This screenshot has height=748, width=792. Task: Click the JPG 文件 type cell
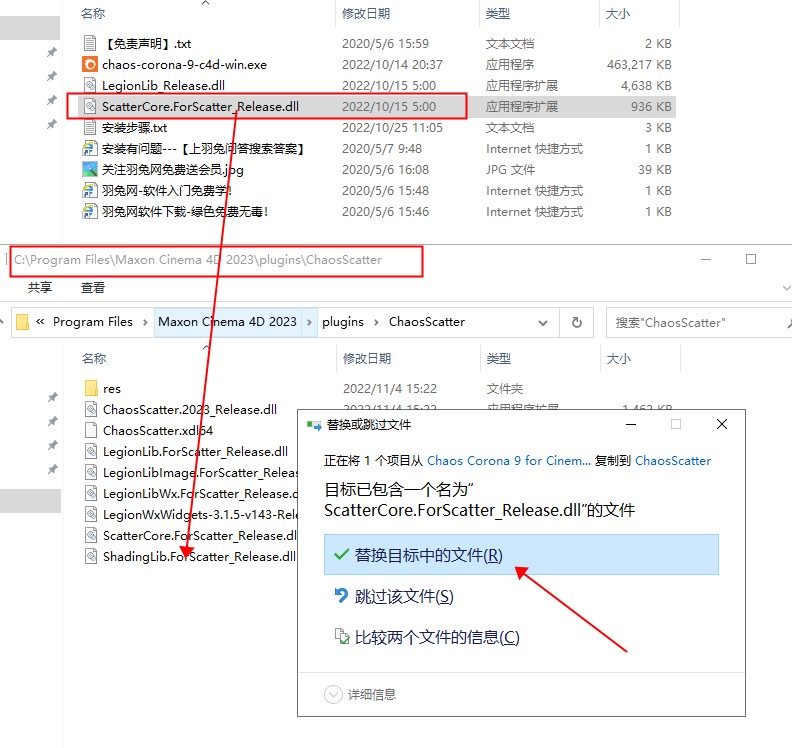click(510, 170)
